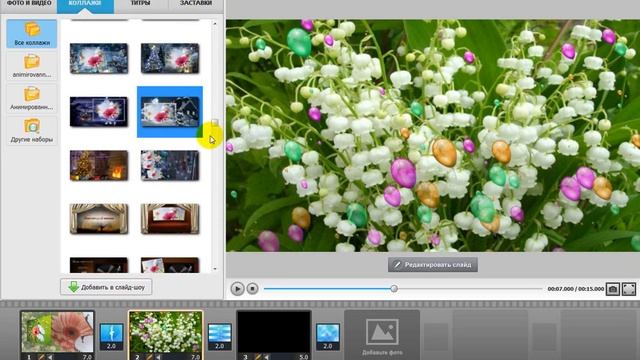Click the sound icon on slide 3
The height and width of the screenshot is (360, 640).
266,357
